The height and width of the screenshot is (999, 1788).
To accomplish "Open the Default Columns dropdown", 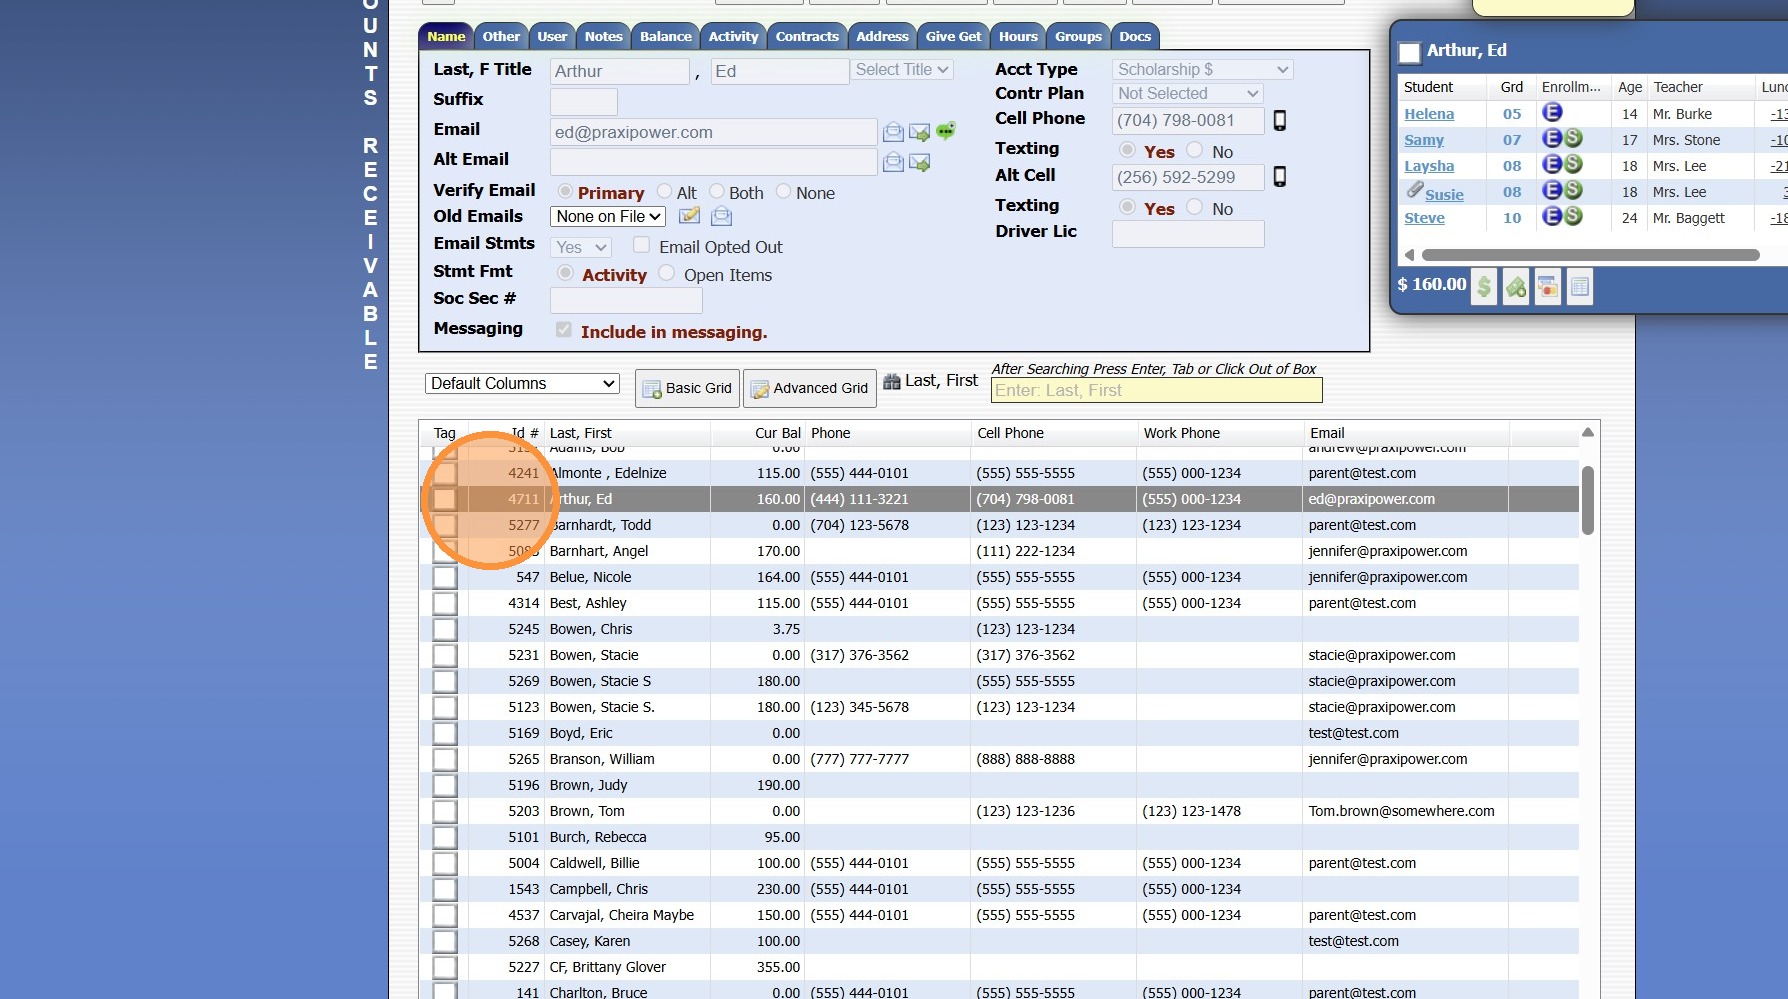I will pyautogui.click(x=522, y=384).
